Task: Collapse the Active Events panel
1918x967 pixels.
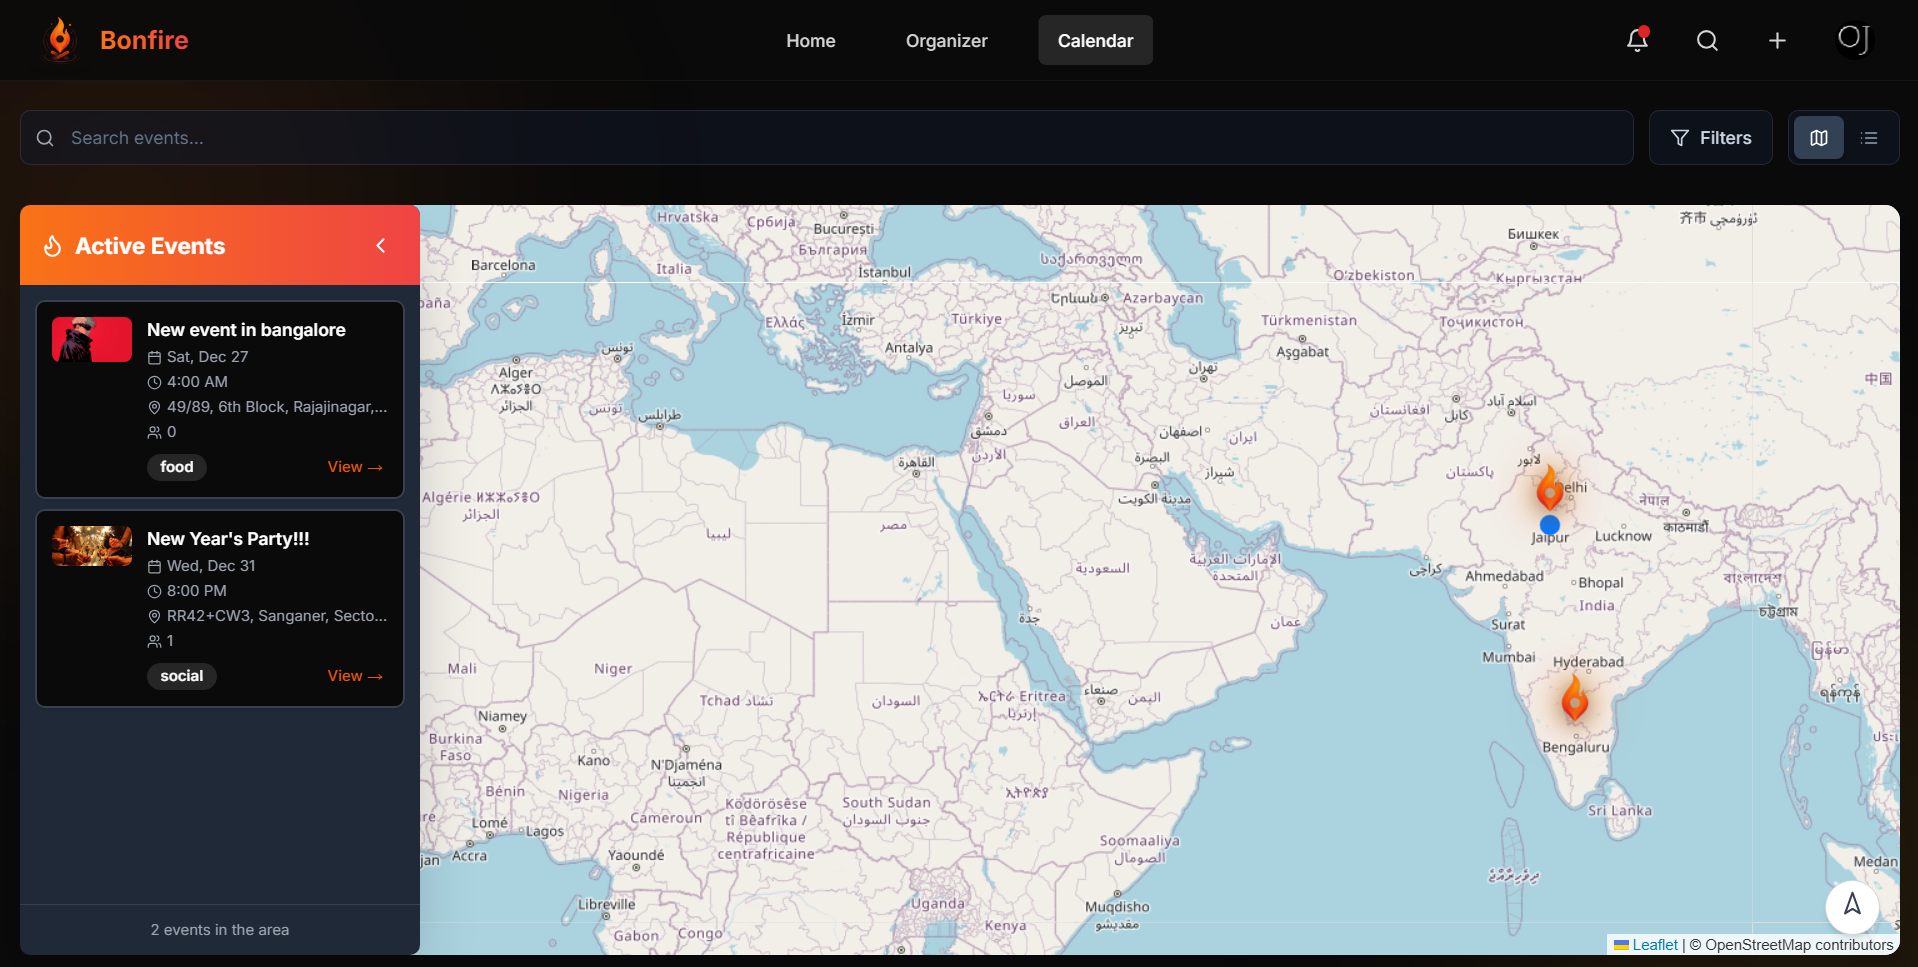Action: (381, 246)
